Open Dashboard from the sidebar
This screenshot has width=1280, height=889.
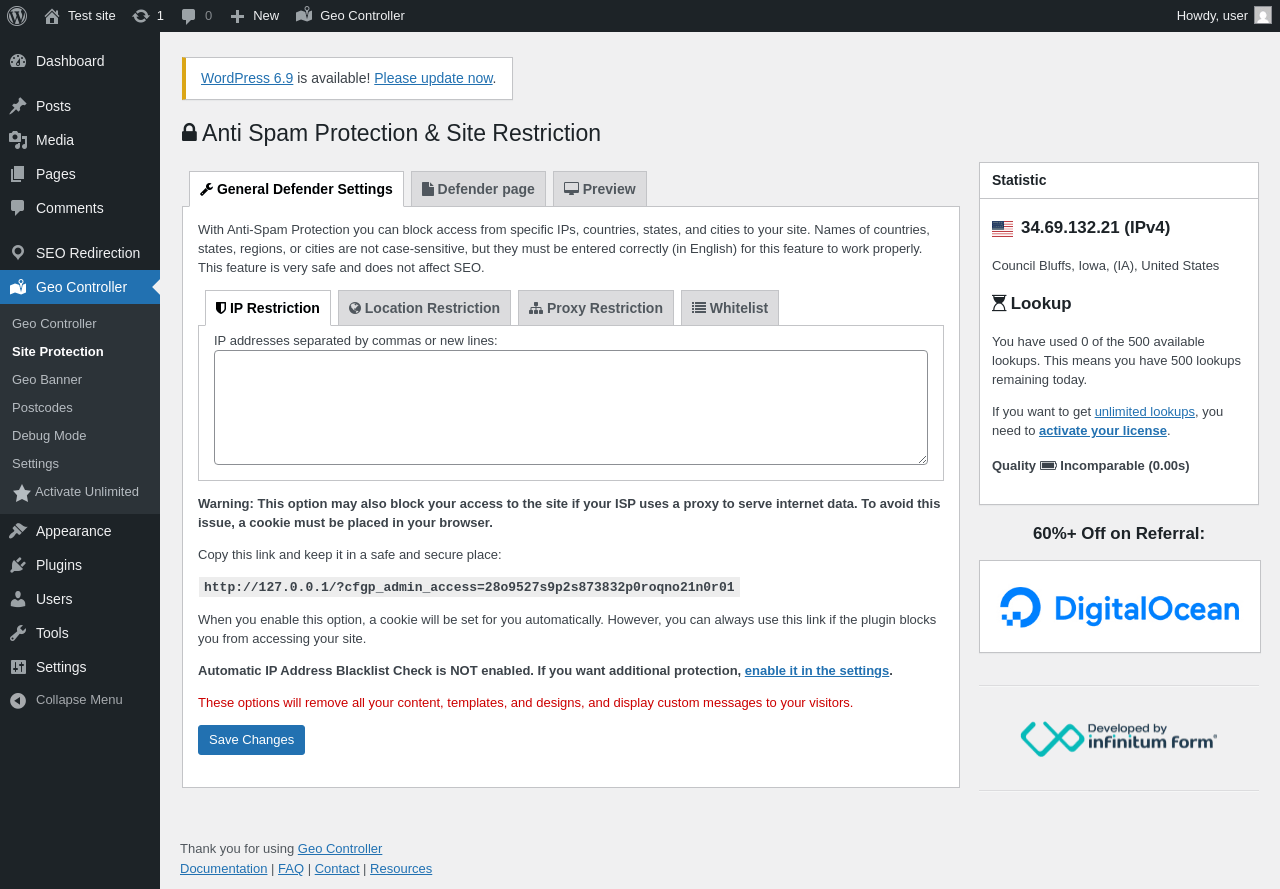70,61
